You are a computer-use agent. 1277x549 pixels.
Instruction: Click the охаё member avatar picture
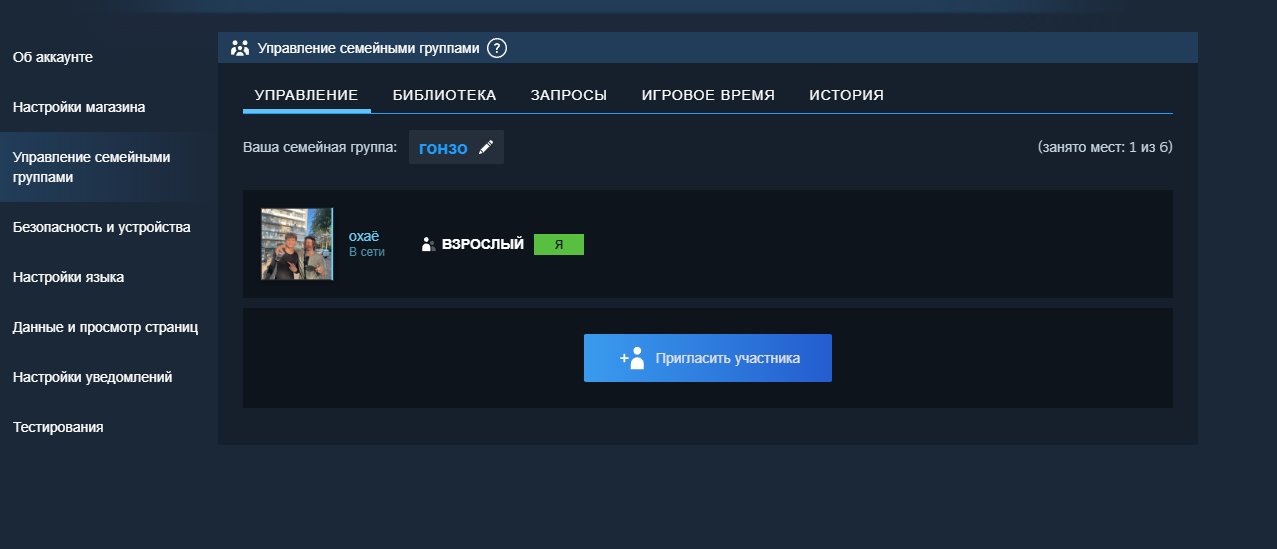tap(297, 244)
